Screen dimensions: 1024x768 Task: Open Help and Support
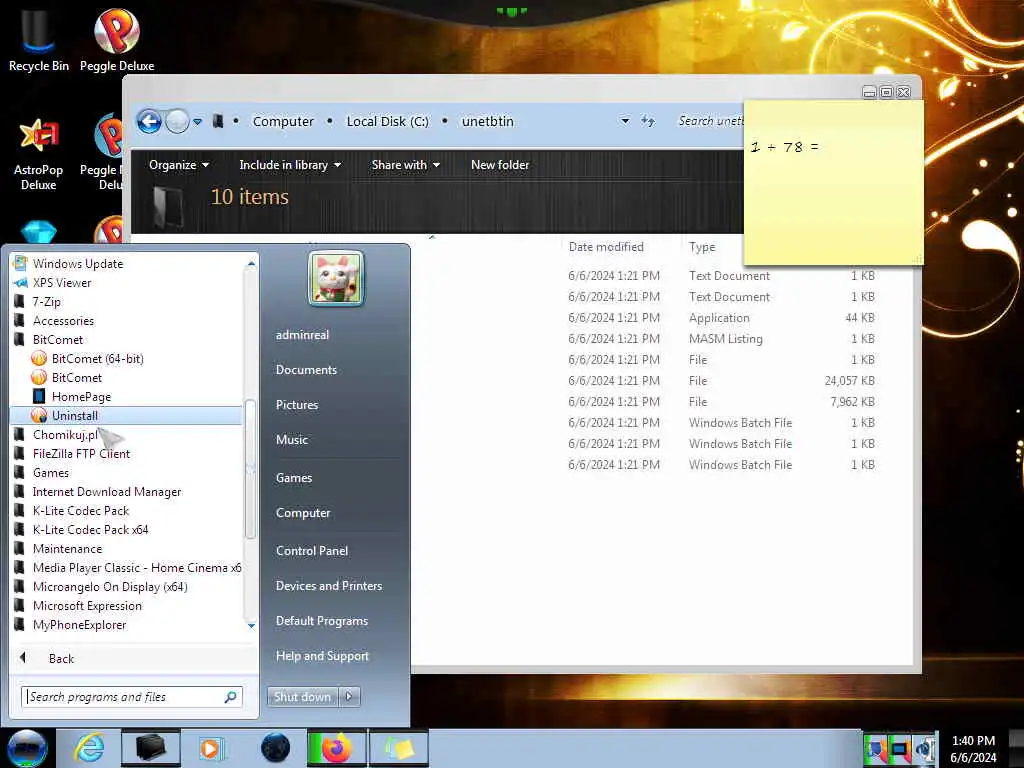[x=322, y=656]
